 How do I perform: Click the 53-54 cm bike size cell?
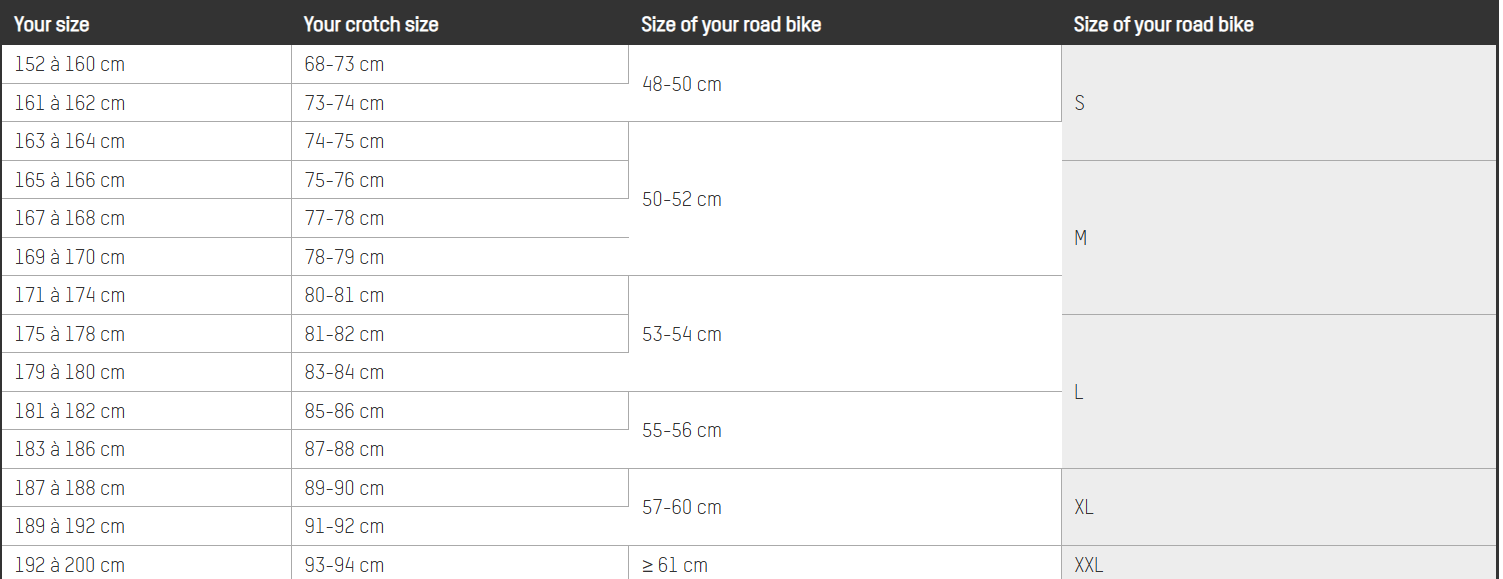681,334
